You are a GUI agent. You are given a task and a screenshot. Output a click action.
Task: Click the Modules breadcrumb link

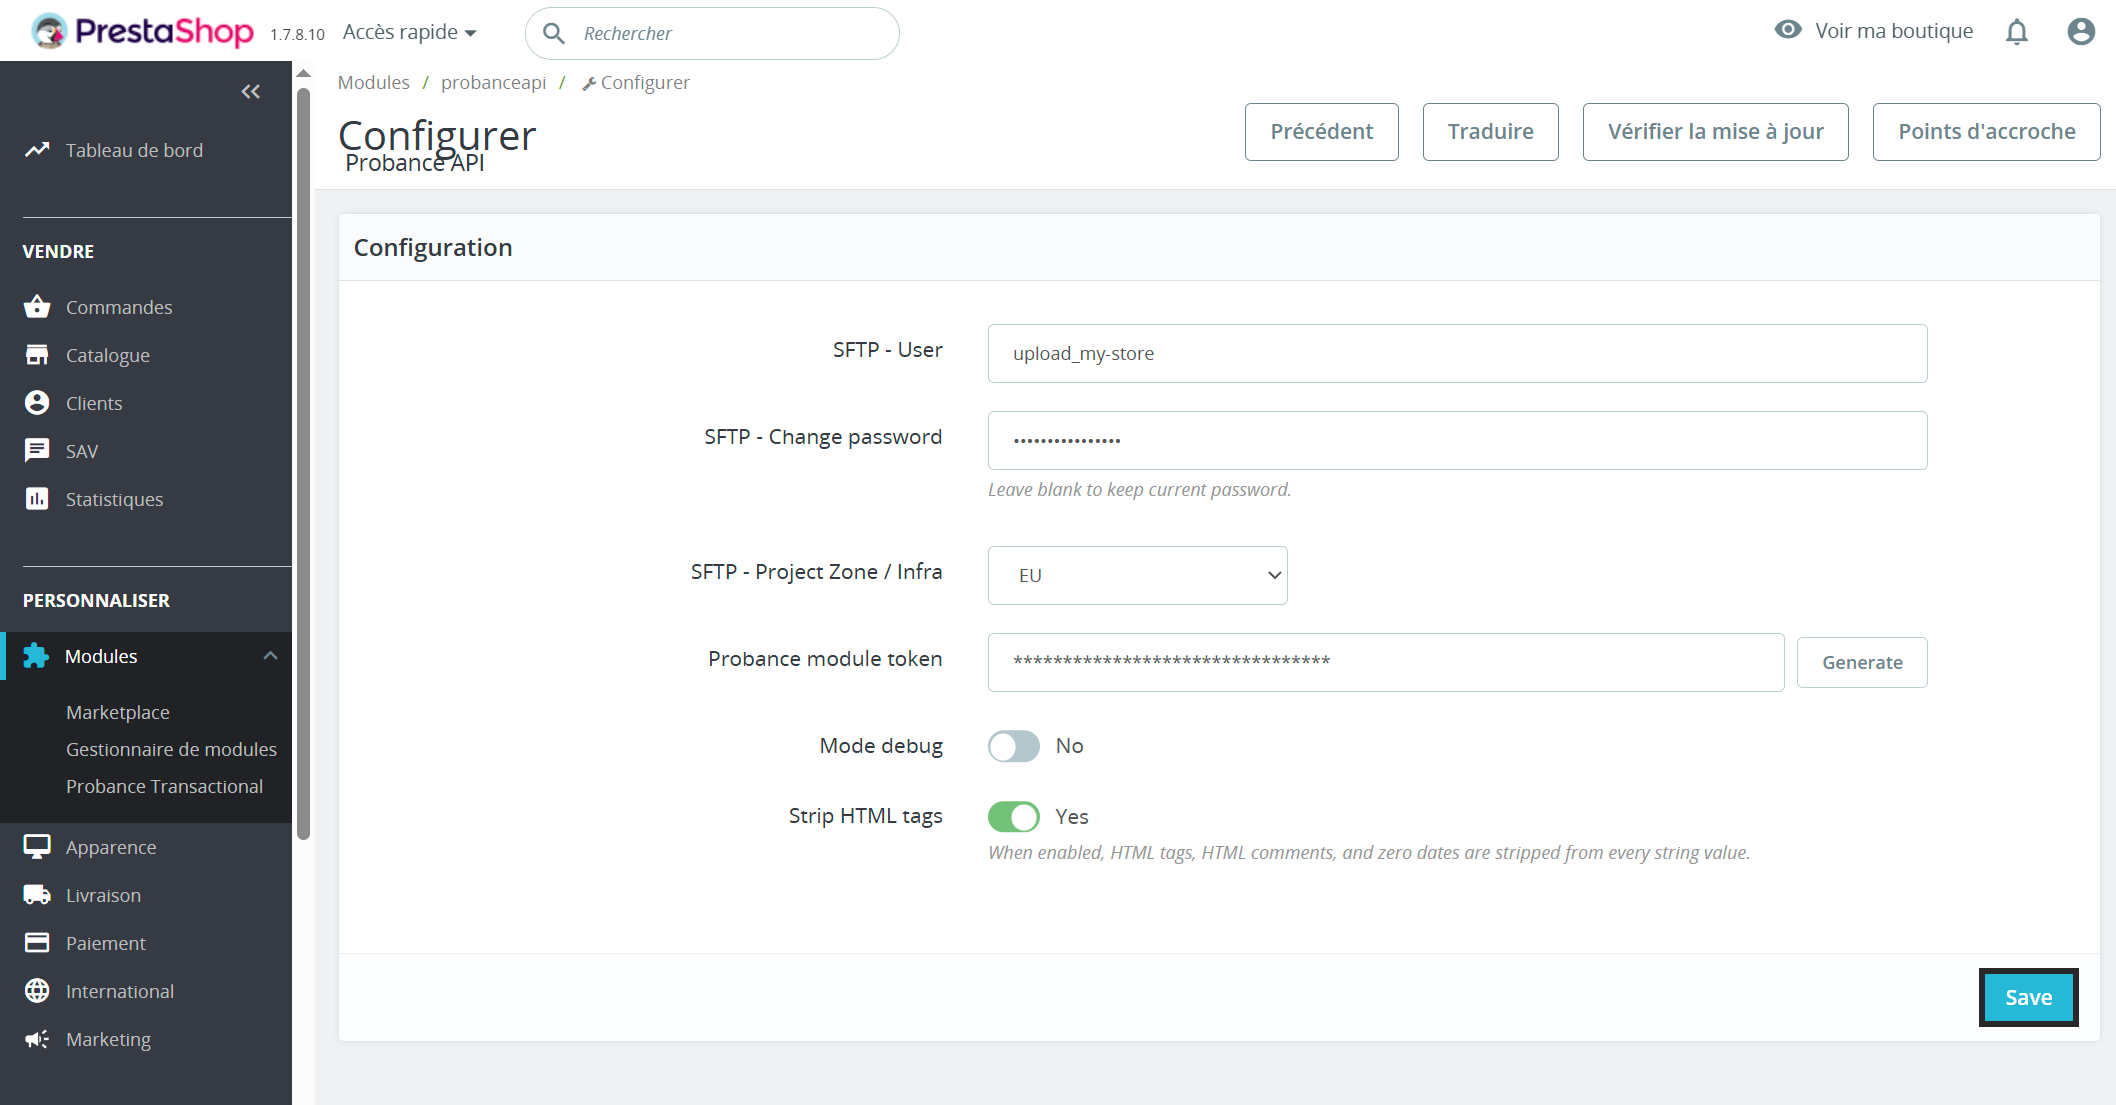click(x=373, y=83)
